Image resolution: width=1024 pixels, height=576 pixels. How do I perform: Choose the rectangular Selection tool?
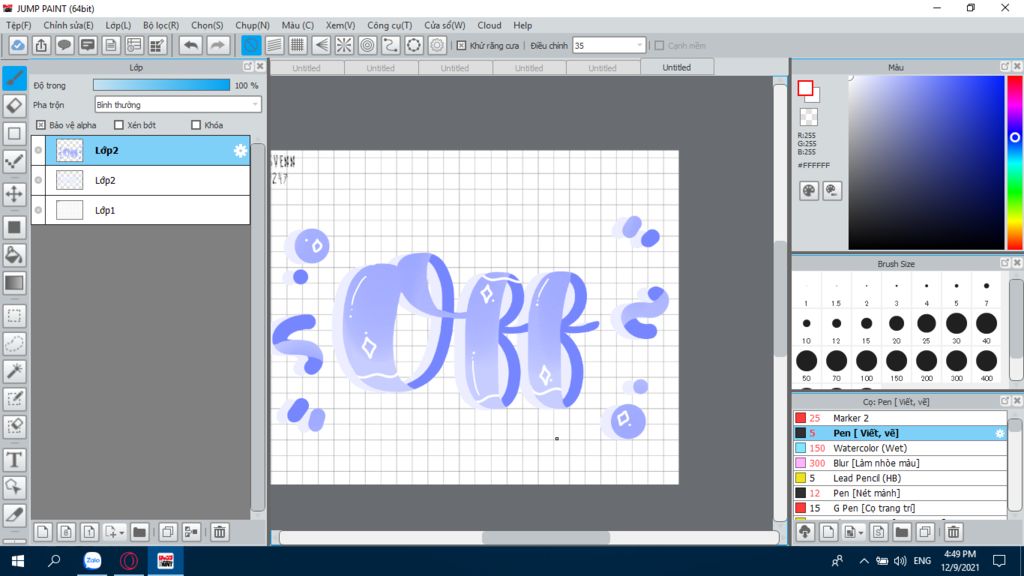14,316
